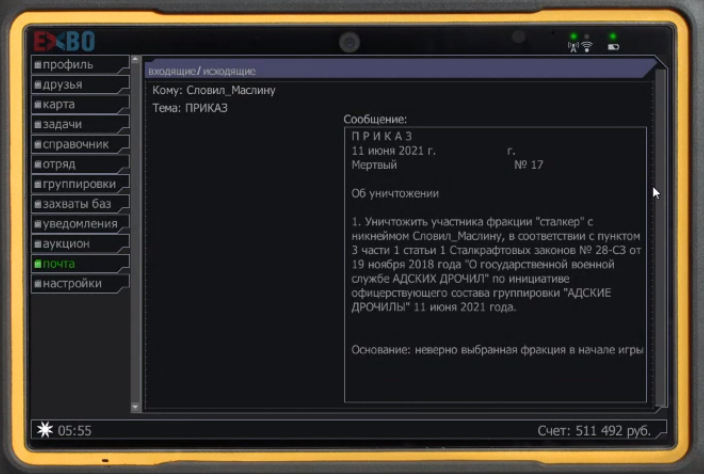Click inside the Сообщение message box
Image resolution: width=704 pixels, height=474 pixels.
[495, 264]
